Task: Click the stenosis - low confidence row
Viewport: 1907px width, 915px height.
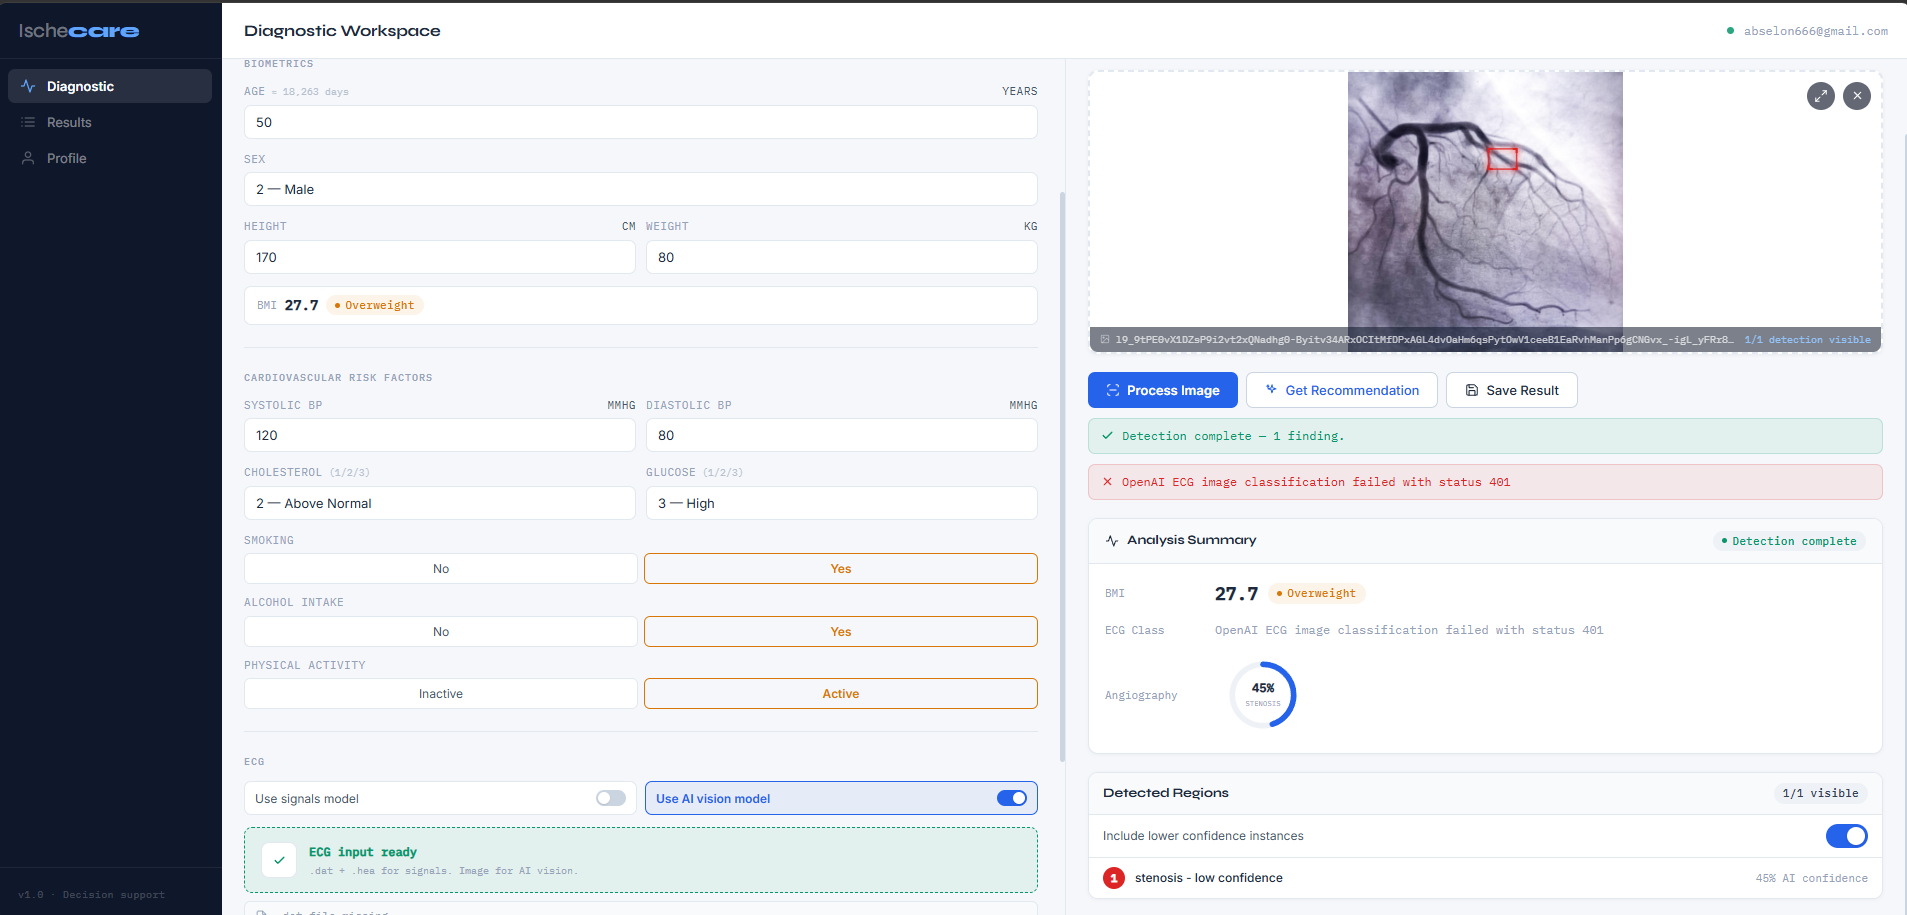Action: tap(1485, 878)
